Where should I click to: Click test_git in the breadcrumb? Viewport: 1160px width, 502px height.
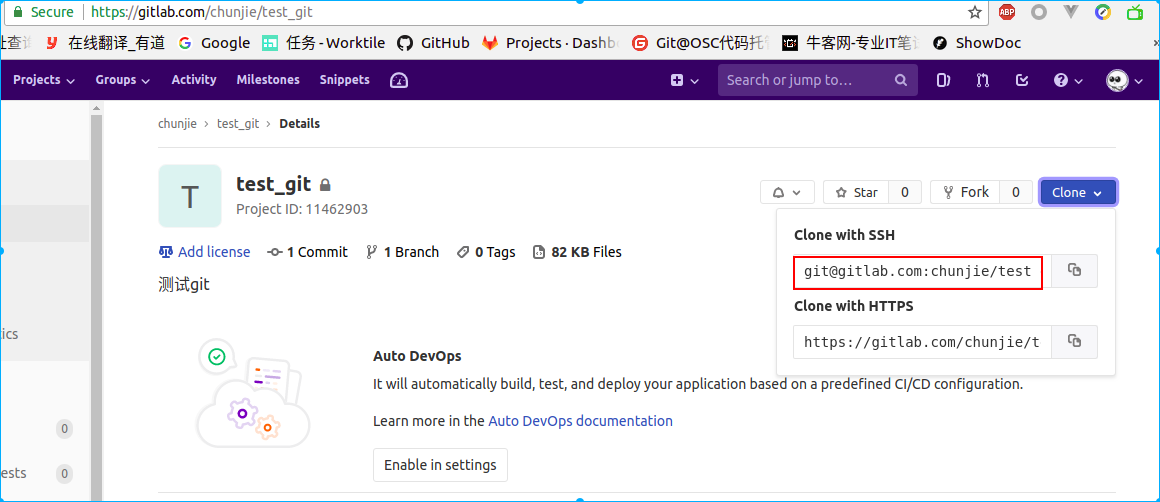237,123
